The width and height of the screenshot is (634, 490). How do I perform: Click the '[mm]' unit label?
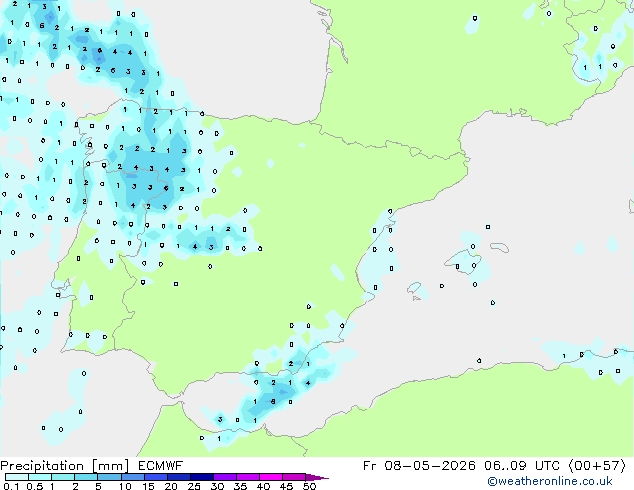pos(111,466)
